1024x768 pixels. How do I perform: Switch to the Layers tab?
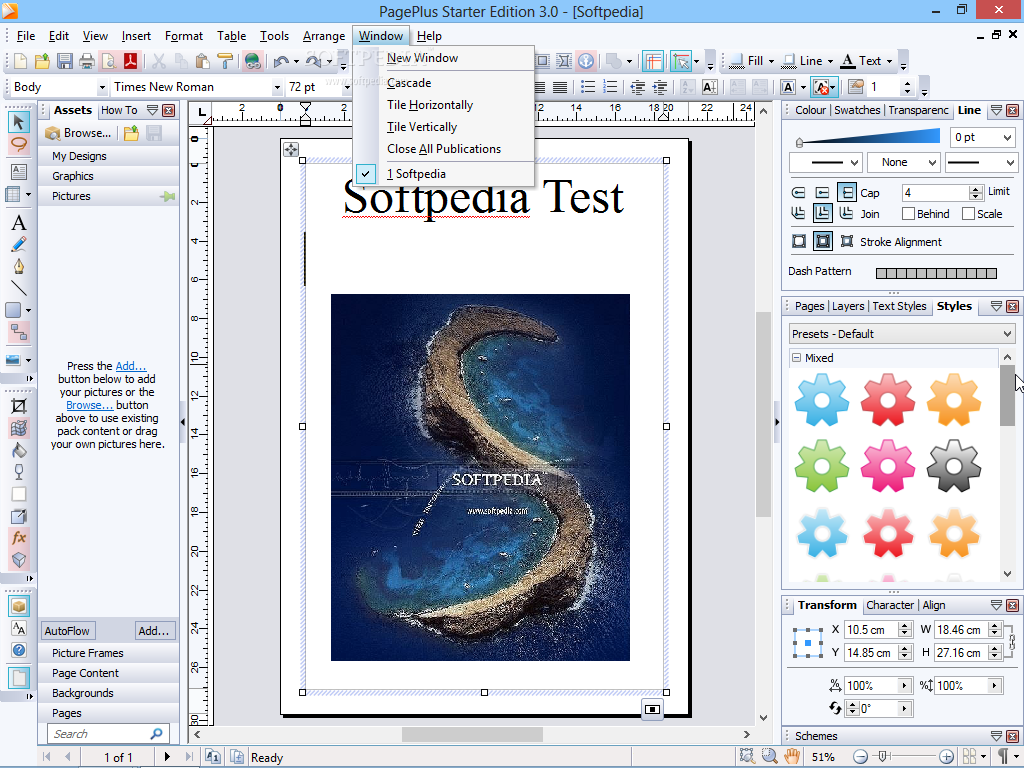(x=848, y=306)
